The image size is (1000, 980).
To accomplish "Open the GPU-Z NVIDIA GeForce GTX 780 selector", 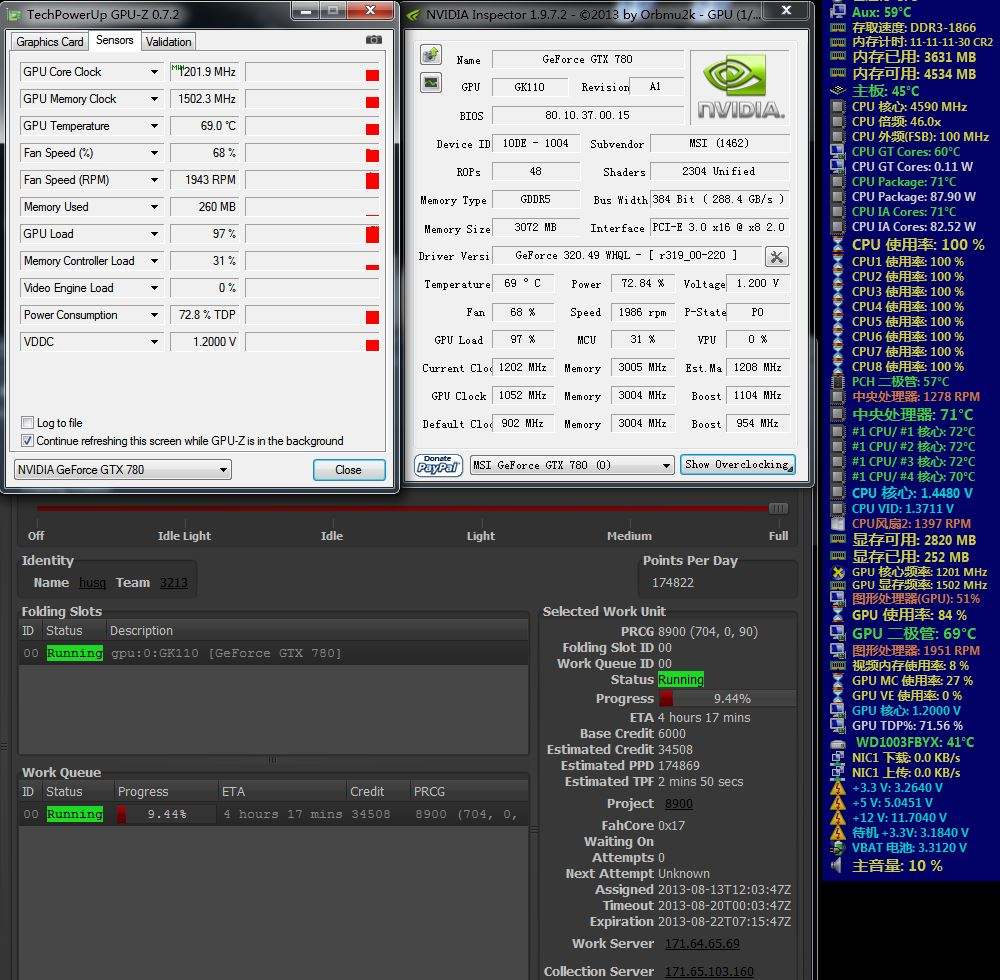I will [122, 470].
